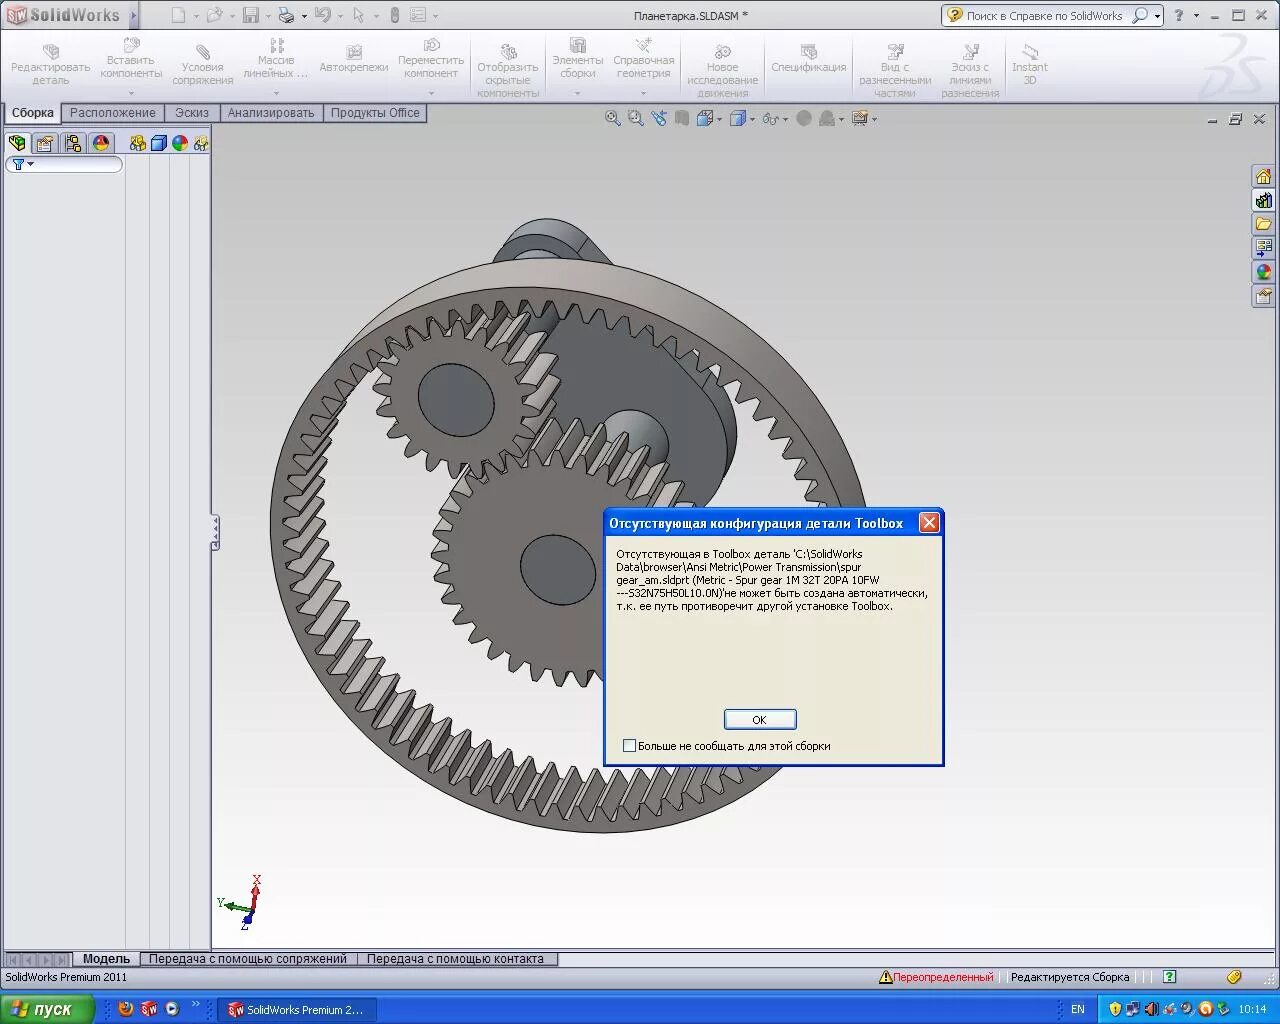The width and height of the screenshot is (1280, 1024).
Task: Expand Hide/Show Items dropdown arrow
Action: (x=785, y=119)
